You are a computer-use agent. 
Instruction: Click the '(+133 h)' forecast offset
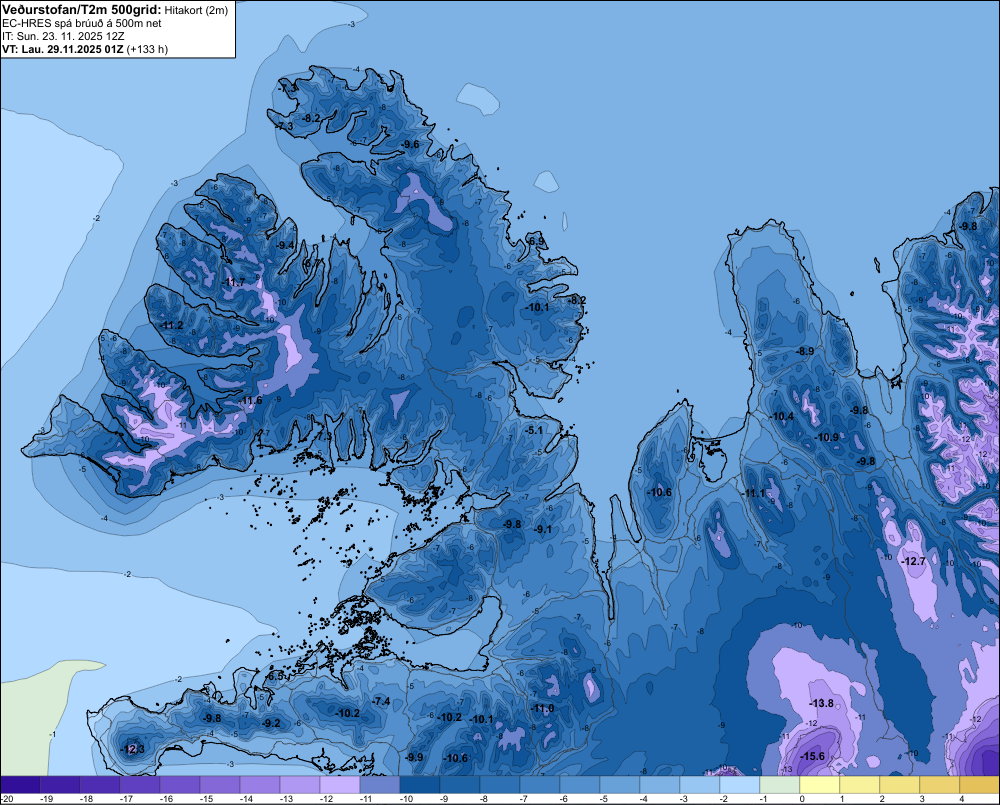(x=147, y=49)
